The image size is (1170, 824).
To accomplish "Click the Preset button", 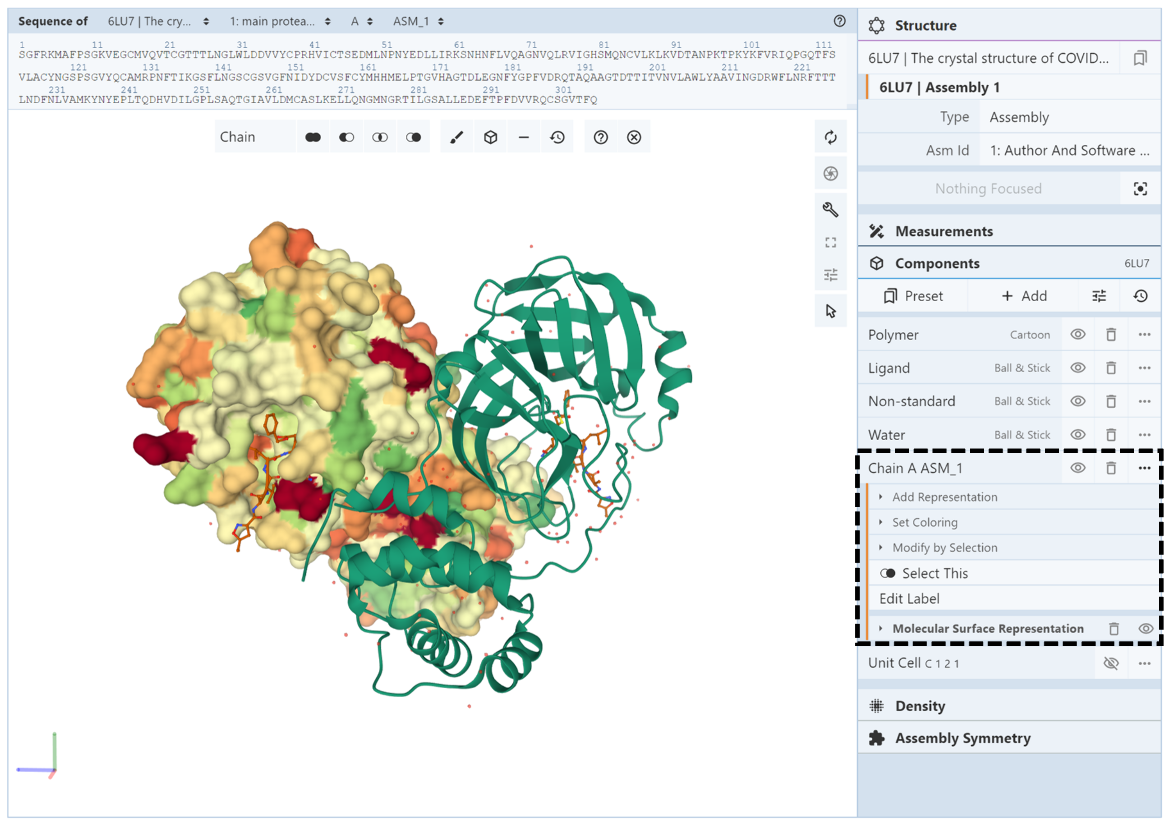I will pos(913,296).
